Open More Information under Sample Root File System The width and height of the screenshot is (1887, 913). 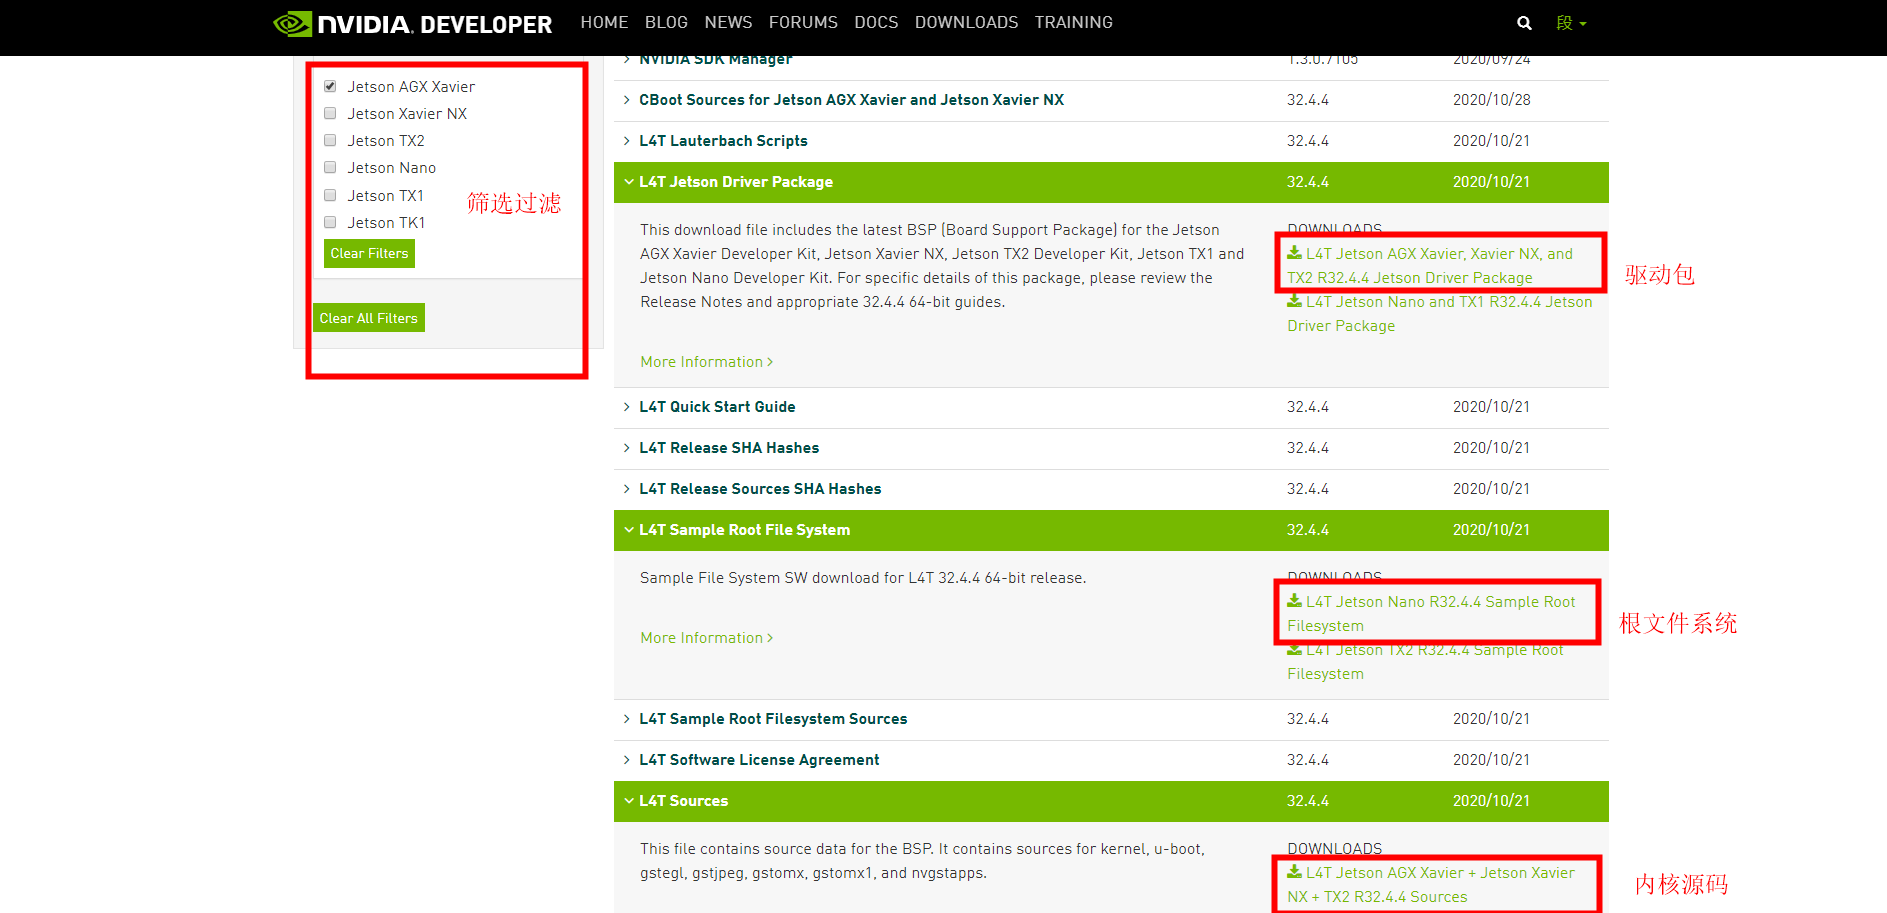pos(706,638)
